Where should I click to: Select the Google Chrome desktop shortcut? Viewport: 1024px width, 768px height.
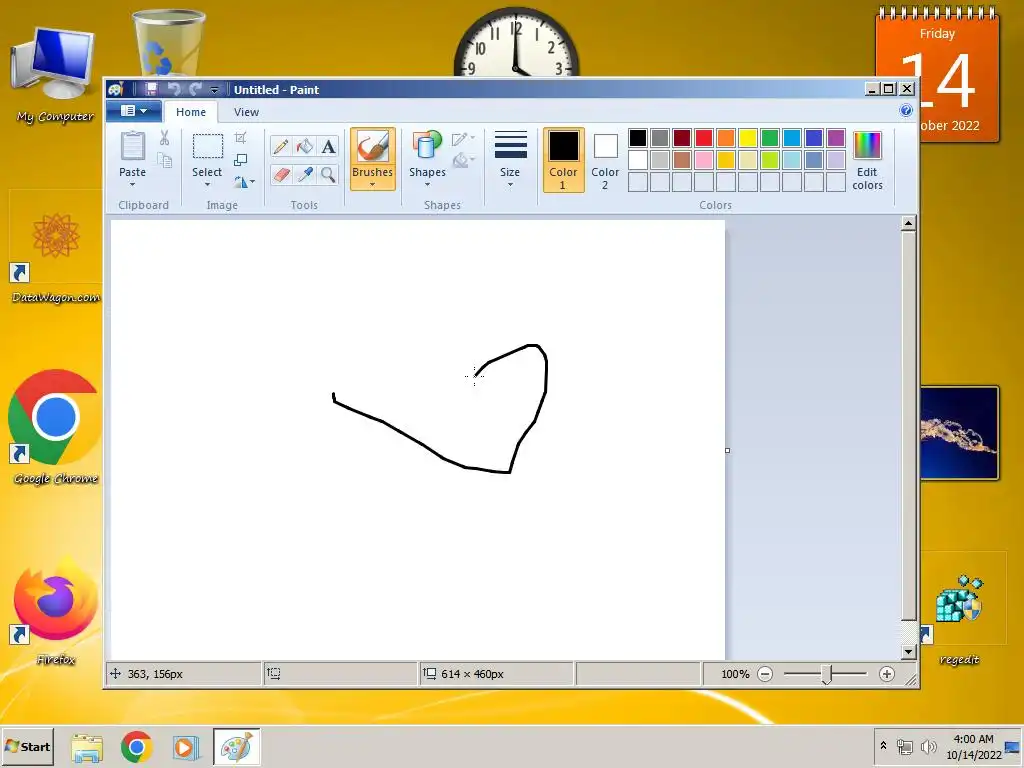56,428
